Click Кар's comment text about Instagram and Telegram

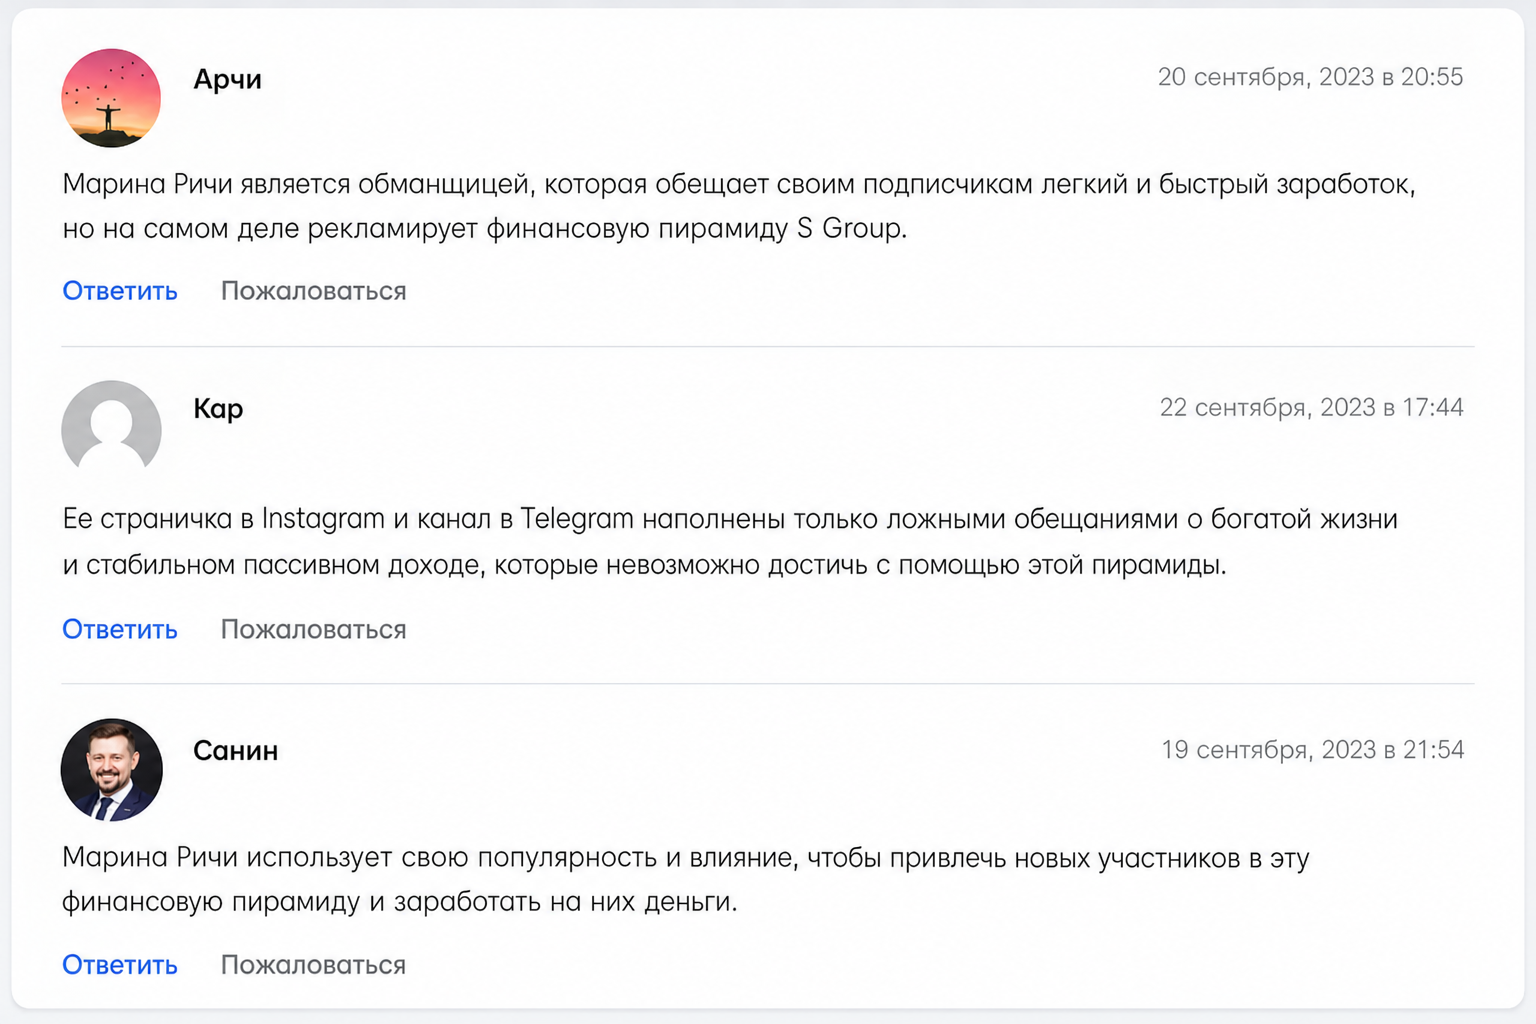click(x=730, y=542)
